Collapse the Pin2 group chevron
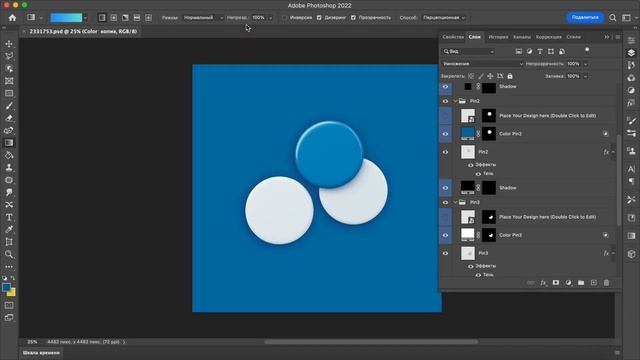Image resolution: width=640 pixels, height=360 pixels. click(455, 101)
